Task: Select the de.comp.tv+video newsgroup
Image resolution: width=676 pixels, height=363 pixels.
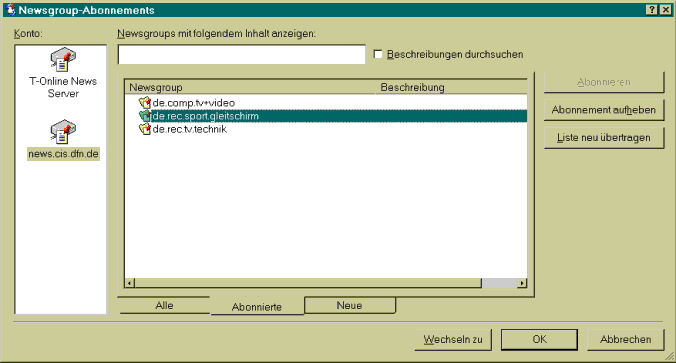Action: 194,103
